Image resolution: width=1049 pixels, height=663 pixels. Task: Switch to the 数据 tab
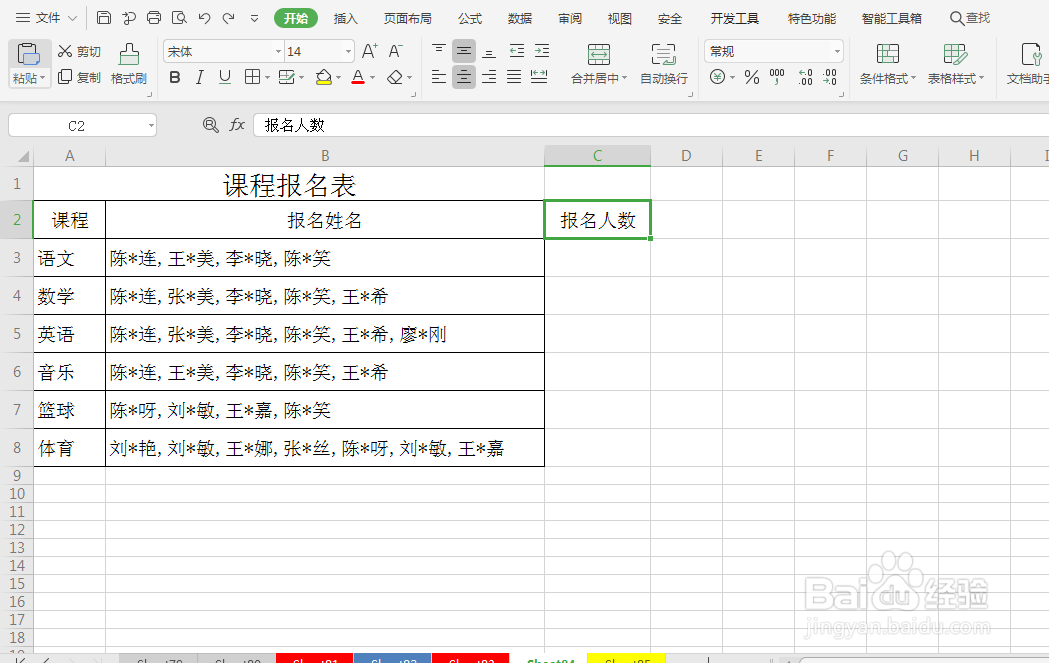coord(520,19)
